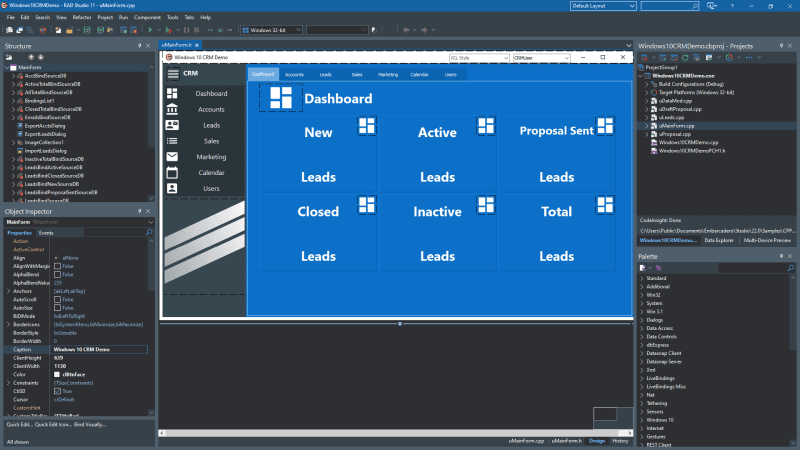This screenshot has width=800, height=450.
Task: Click the hamburger menu icon beside CRM
Action: point(172,73)
